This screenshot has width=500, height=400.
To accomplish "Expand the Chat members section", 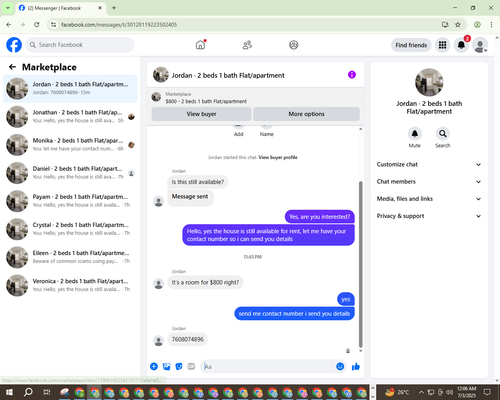I will pos(429,182).
